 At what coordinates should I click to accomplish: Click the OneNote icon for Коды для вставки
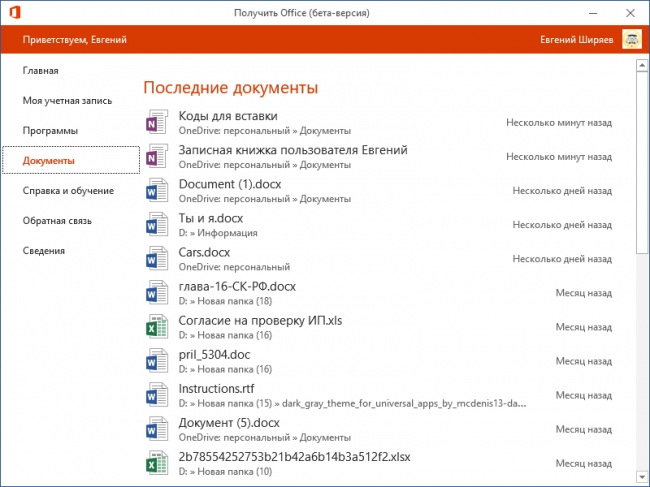click(157, 122)
